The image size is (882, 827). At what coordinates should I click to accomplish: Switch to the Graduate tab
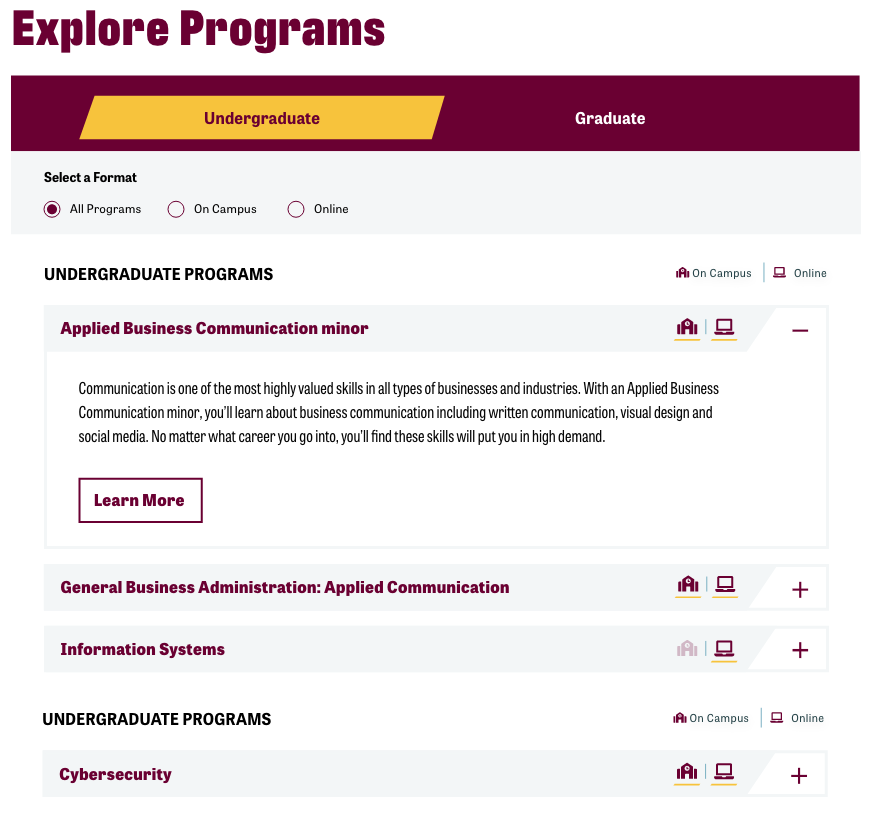click(x=610, y=118)
